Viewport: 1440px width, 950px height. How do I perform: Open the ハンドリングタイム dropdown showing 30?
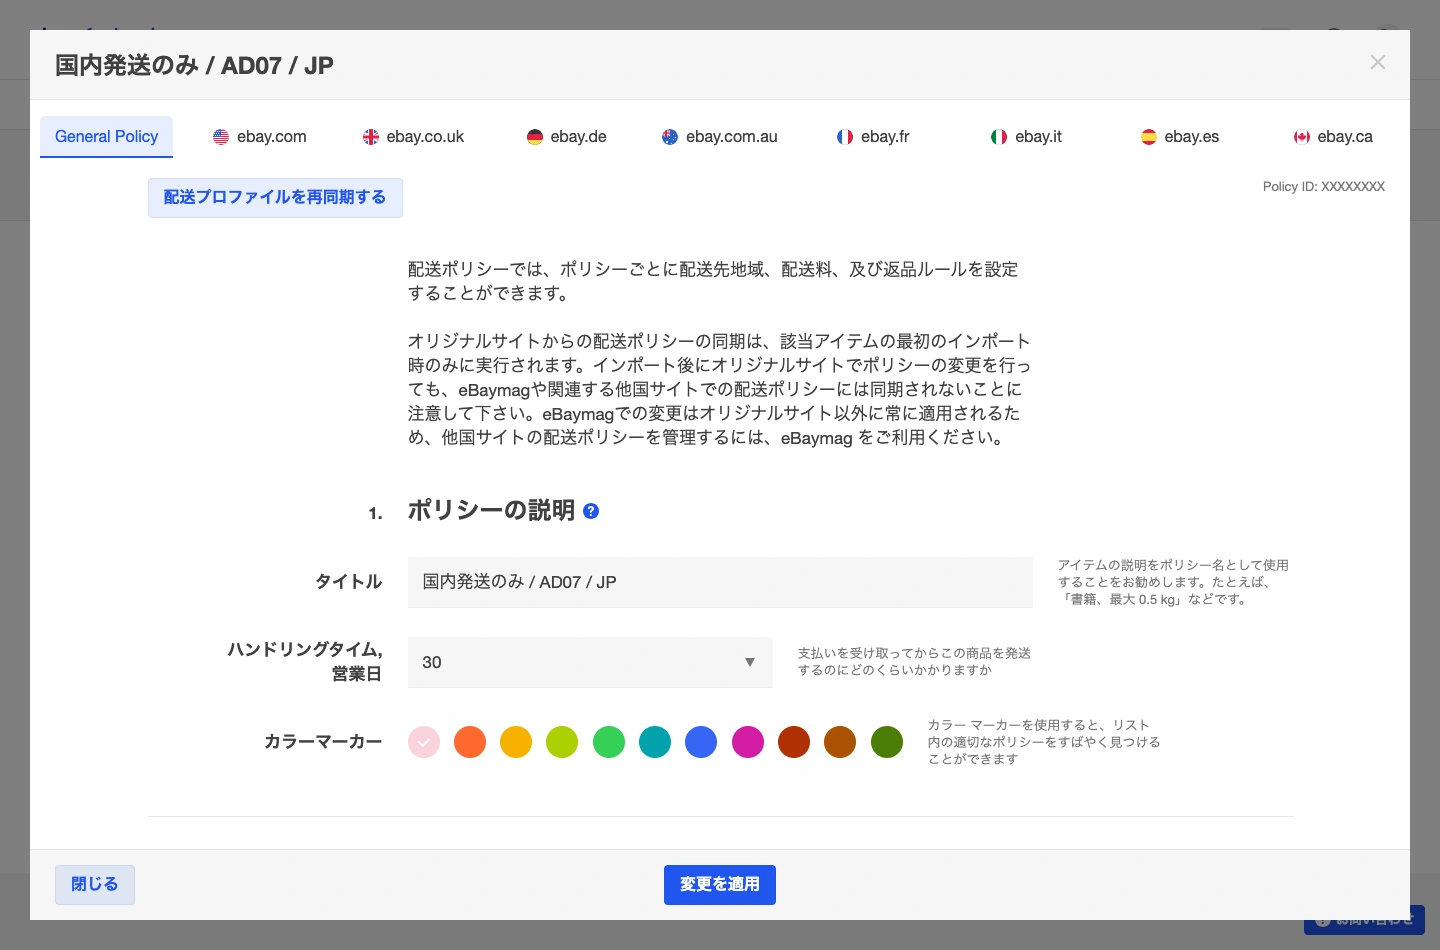click(590, 662)
